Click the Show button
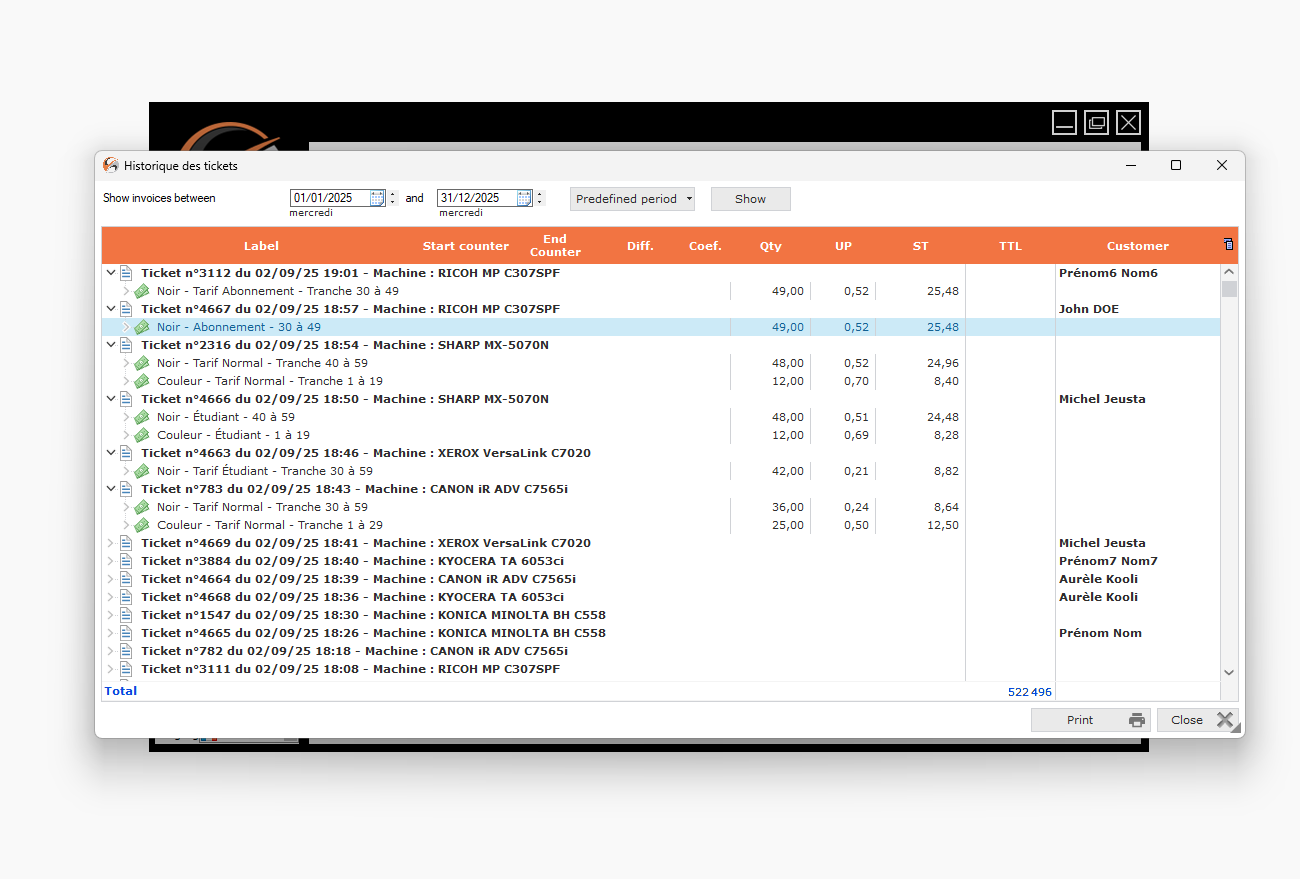1300x879 pixels. (x=751, y=199)
